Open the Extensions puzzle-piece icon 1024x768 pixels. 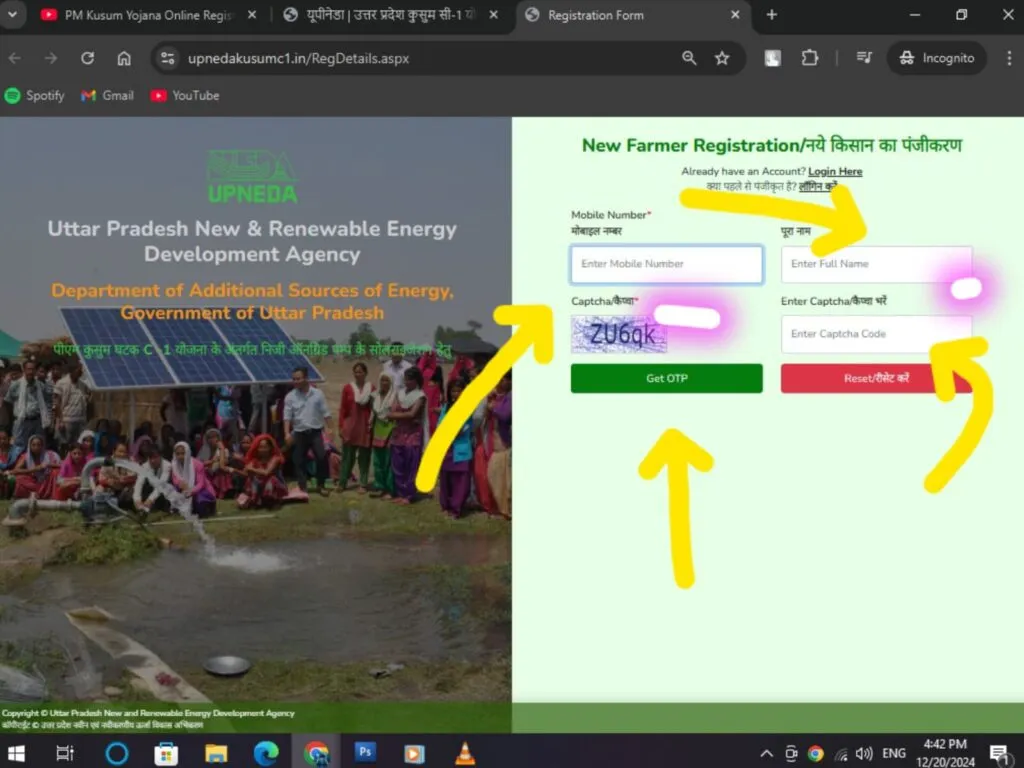pos(812,58)
